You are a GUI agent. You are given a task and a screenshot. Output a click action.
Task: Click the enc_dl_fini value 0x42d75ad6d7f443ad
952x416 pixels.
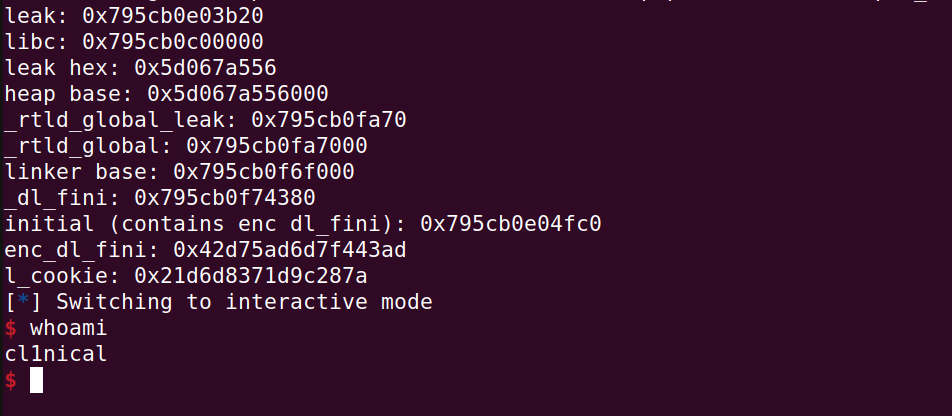(x=290, y=249)
